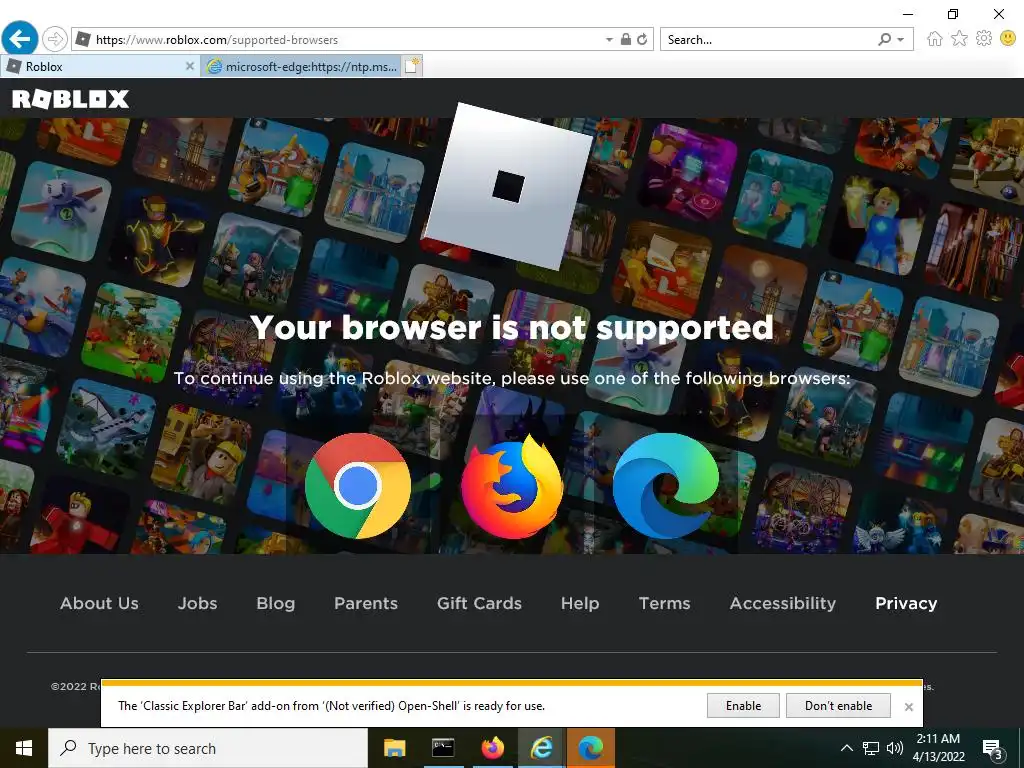Click the smiley feedback icon
This screenshot has height=768, width=1024.
point(1008,39)
